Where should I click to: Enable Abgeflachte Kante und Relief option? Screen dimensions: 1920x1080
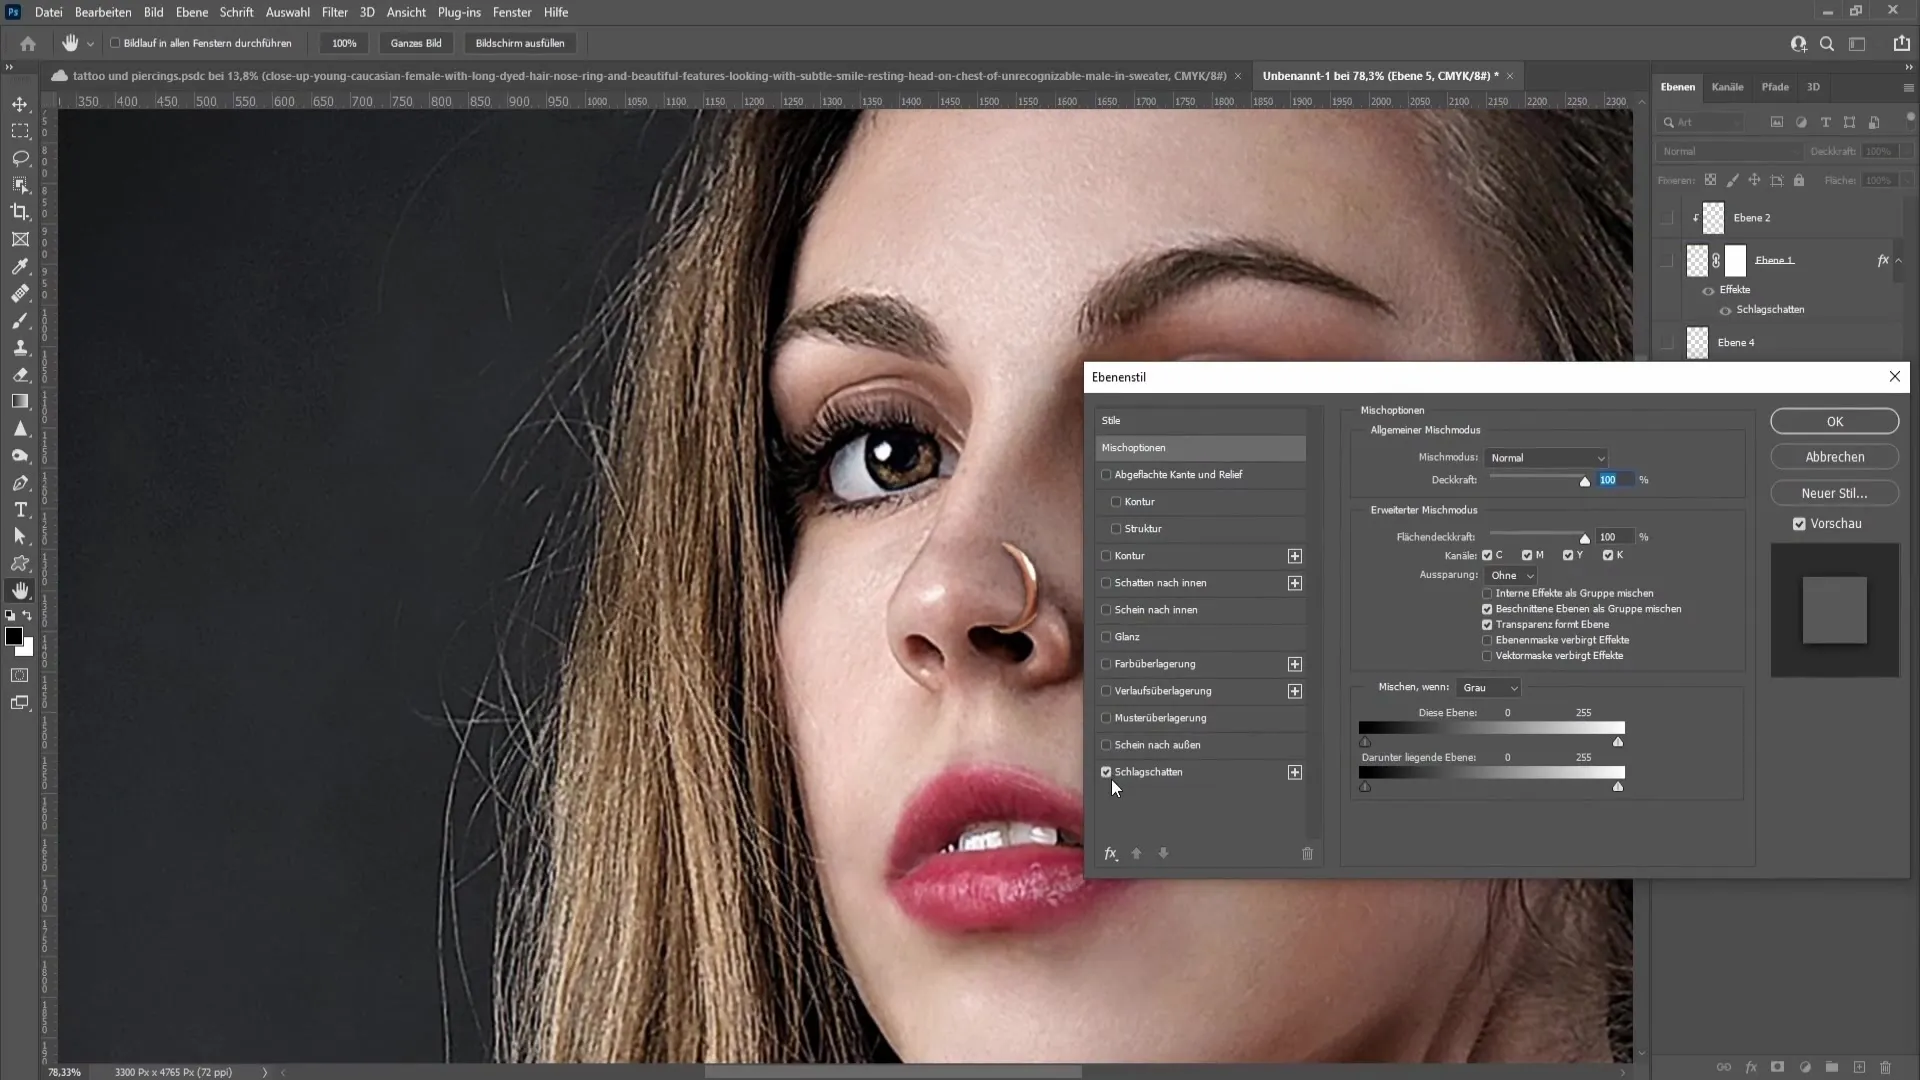1105,473
